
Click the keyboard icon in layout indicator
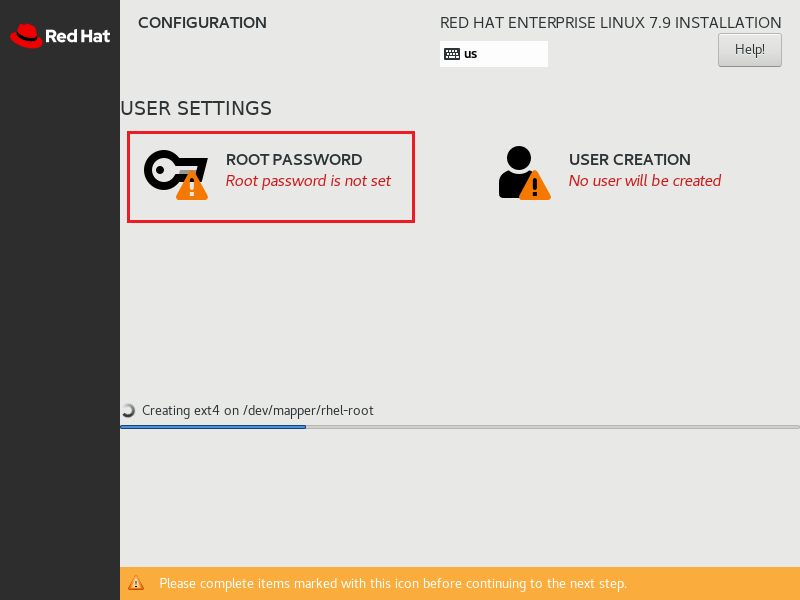tap(452, 54)
